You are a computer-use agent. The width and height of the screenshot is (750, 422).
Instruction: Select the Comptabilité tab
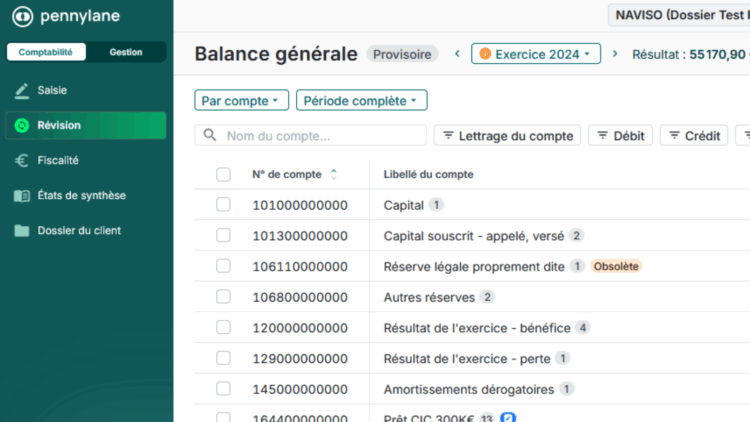[47, 52]
